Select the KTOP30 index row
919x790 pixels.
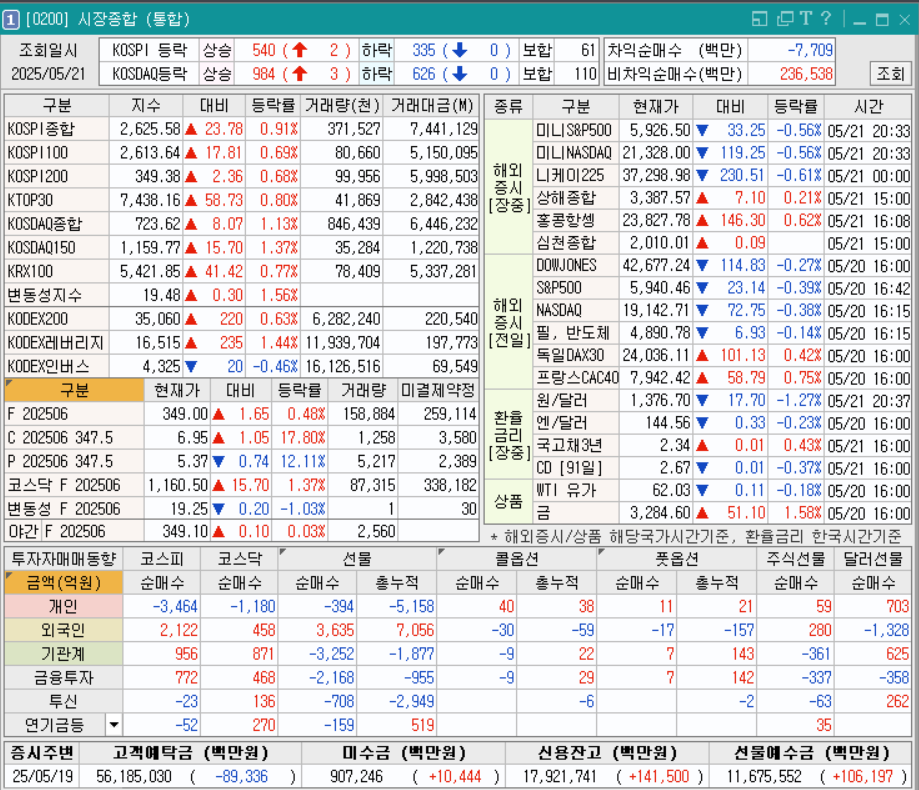coord(241,200)
